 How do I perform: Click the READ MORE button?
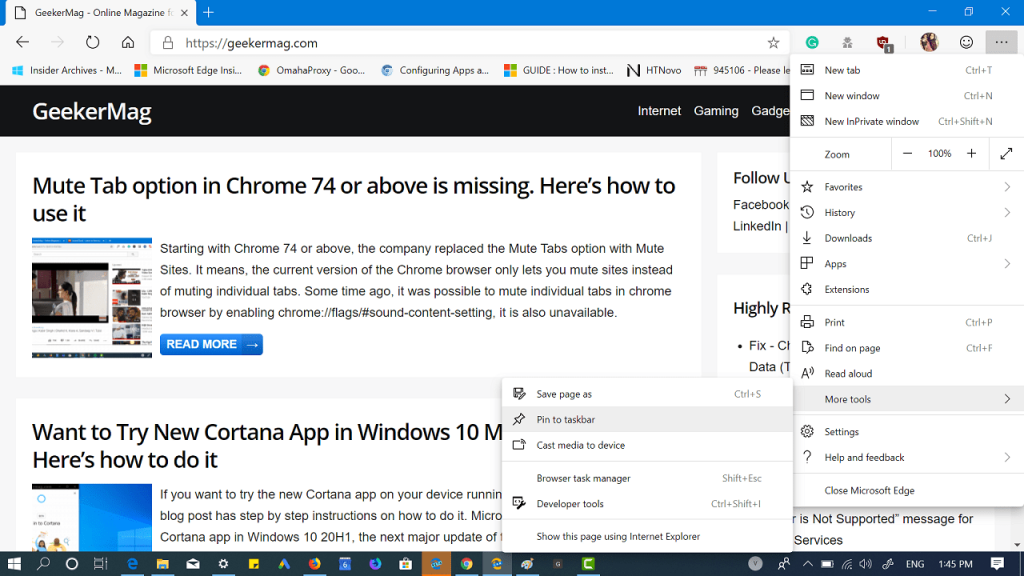point(211,344)
